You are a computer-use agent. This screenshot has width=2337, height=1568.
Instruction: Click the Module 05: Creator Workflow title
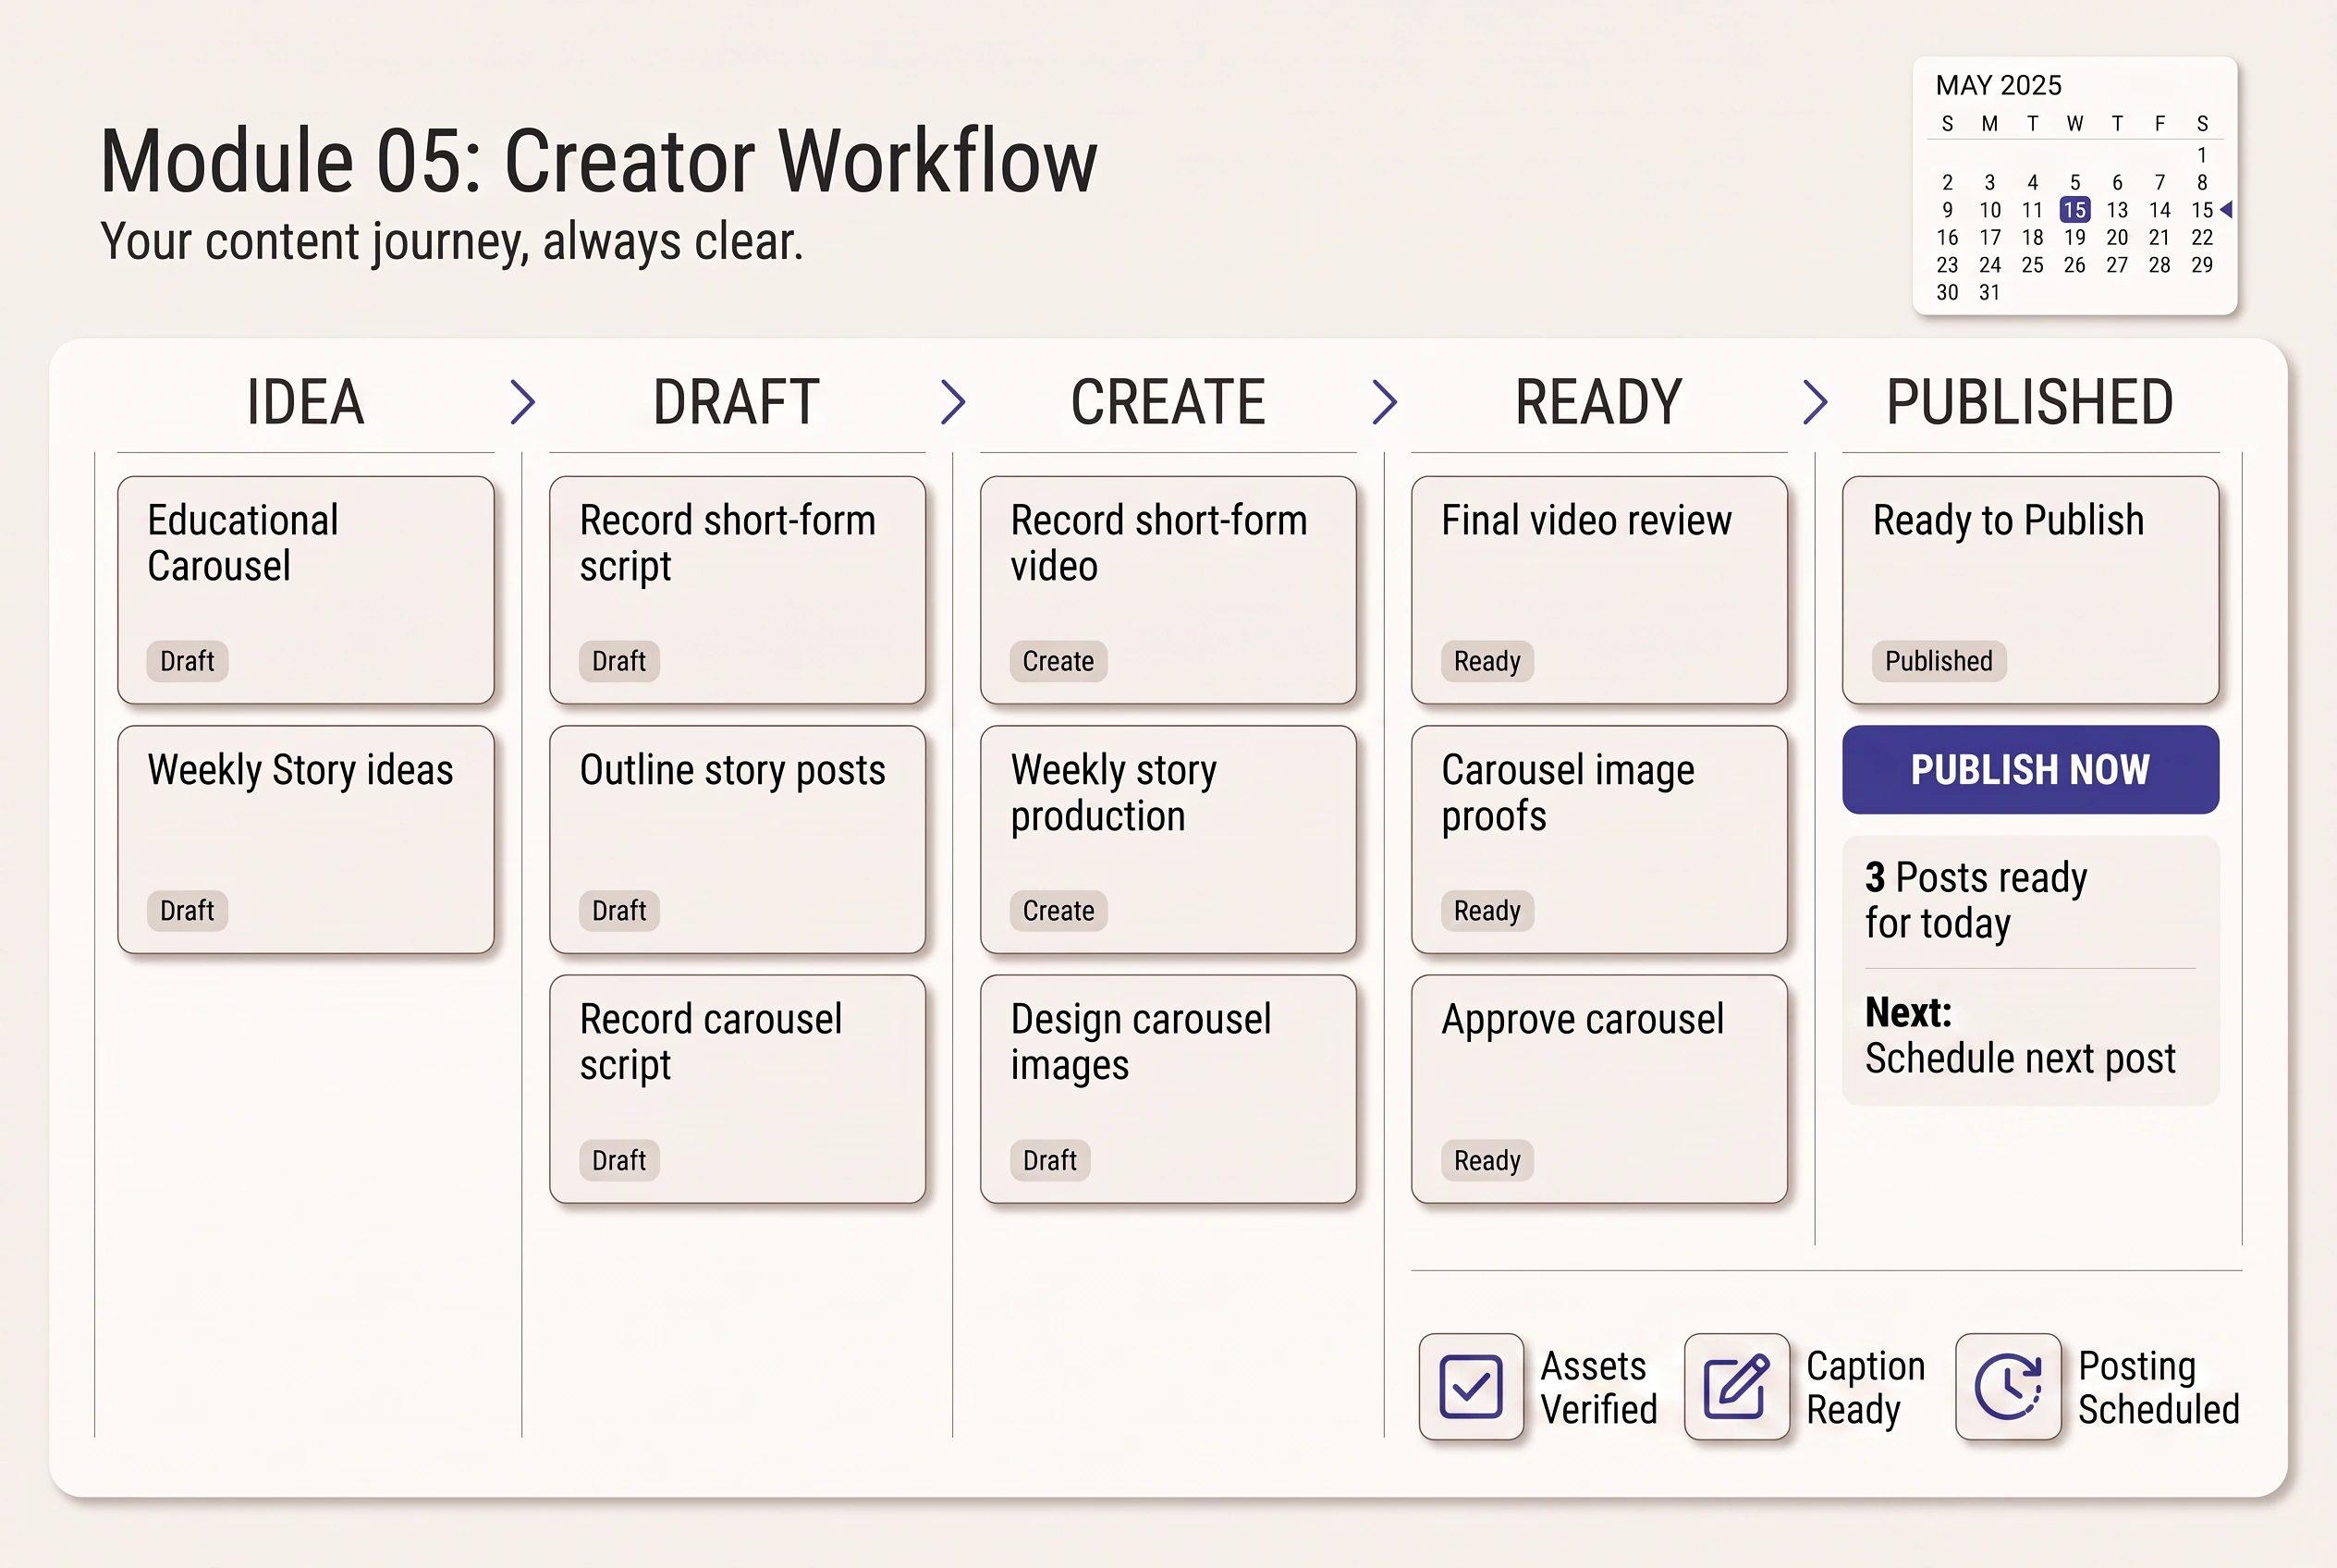[598, 161]
